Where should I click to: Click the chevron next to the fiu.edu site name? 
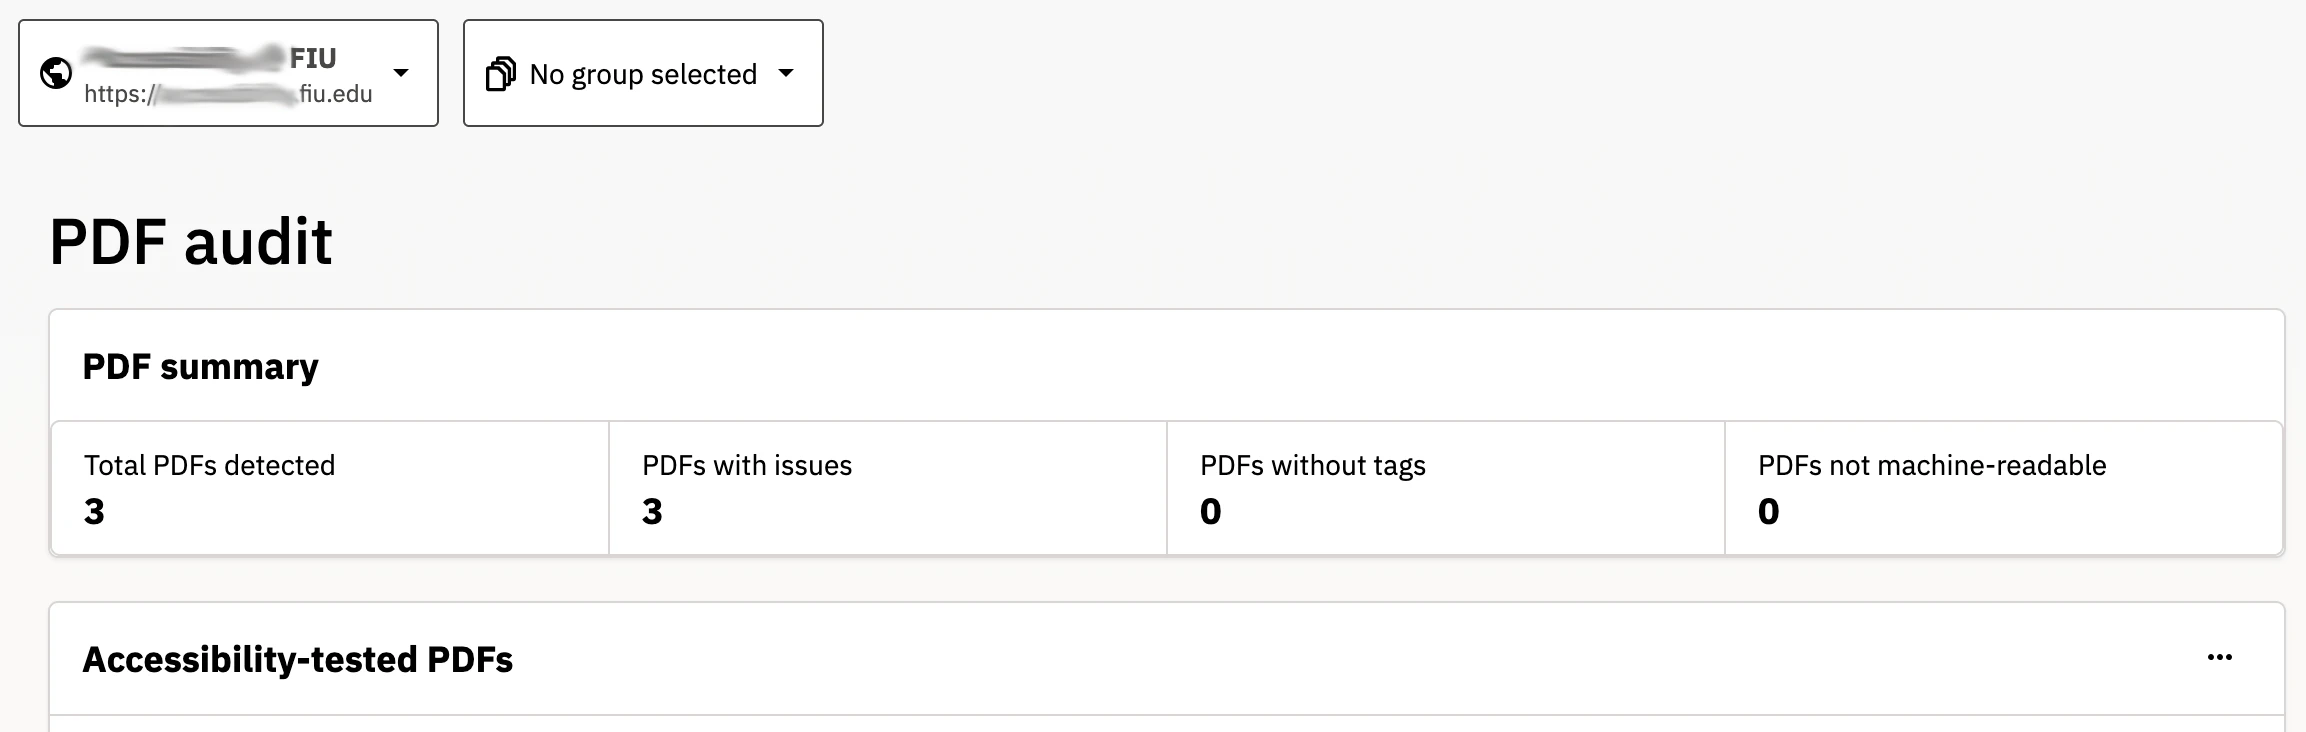[403, 72]
